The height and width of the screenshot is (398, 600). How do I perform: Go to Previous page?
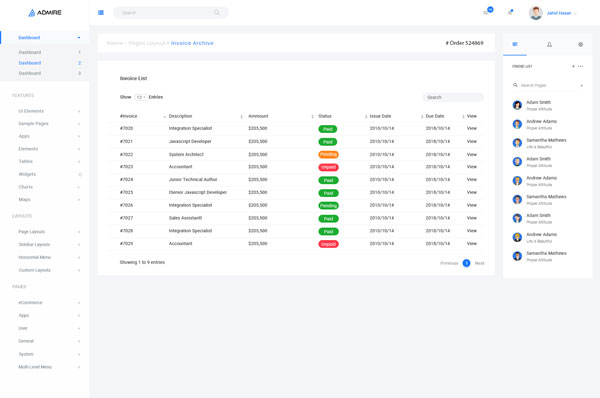coord(449,263)
